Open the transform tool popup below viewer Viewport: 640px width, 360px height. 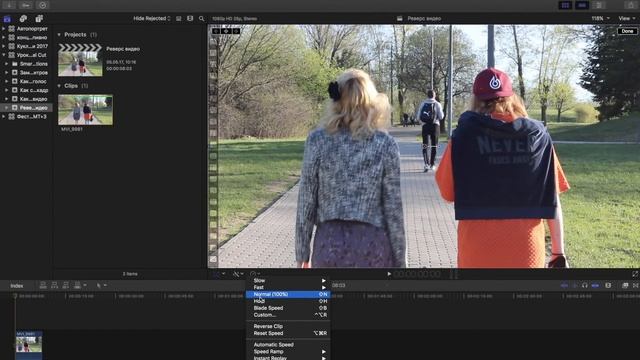pos(220,274)
